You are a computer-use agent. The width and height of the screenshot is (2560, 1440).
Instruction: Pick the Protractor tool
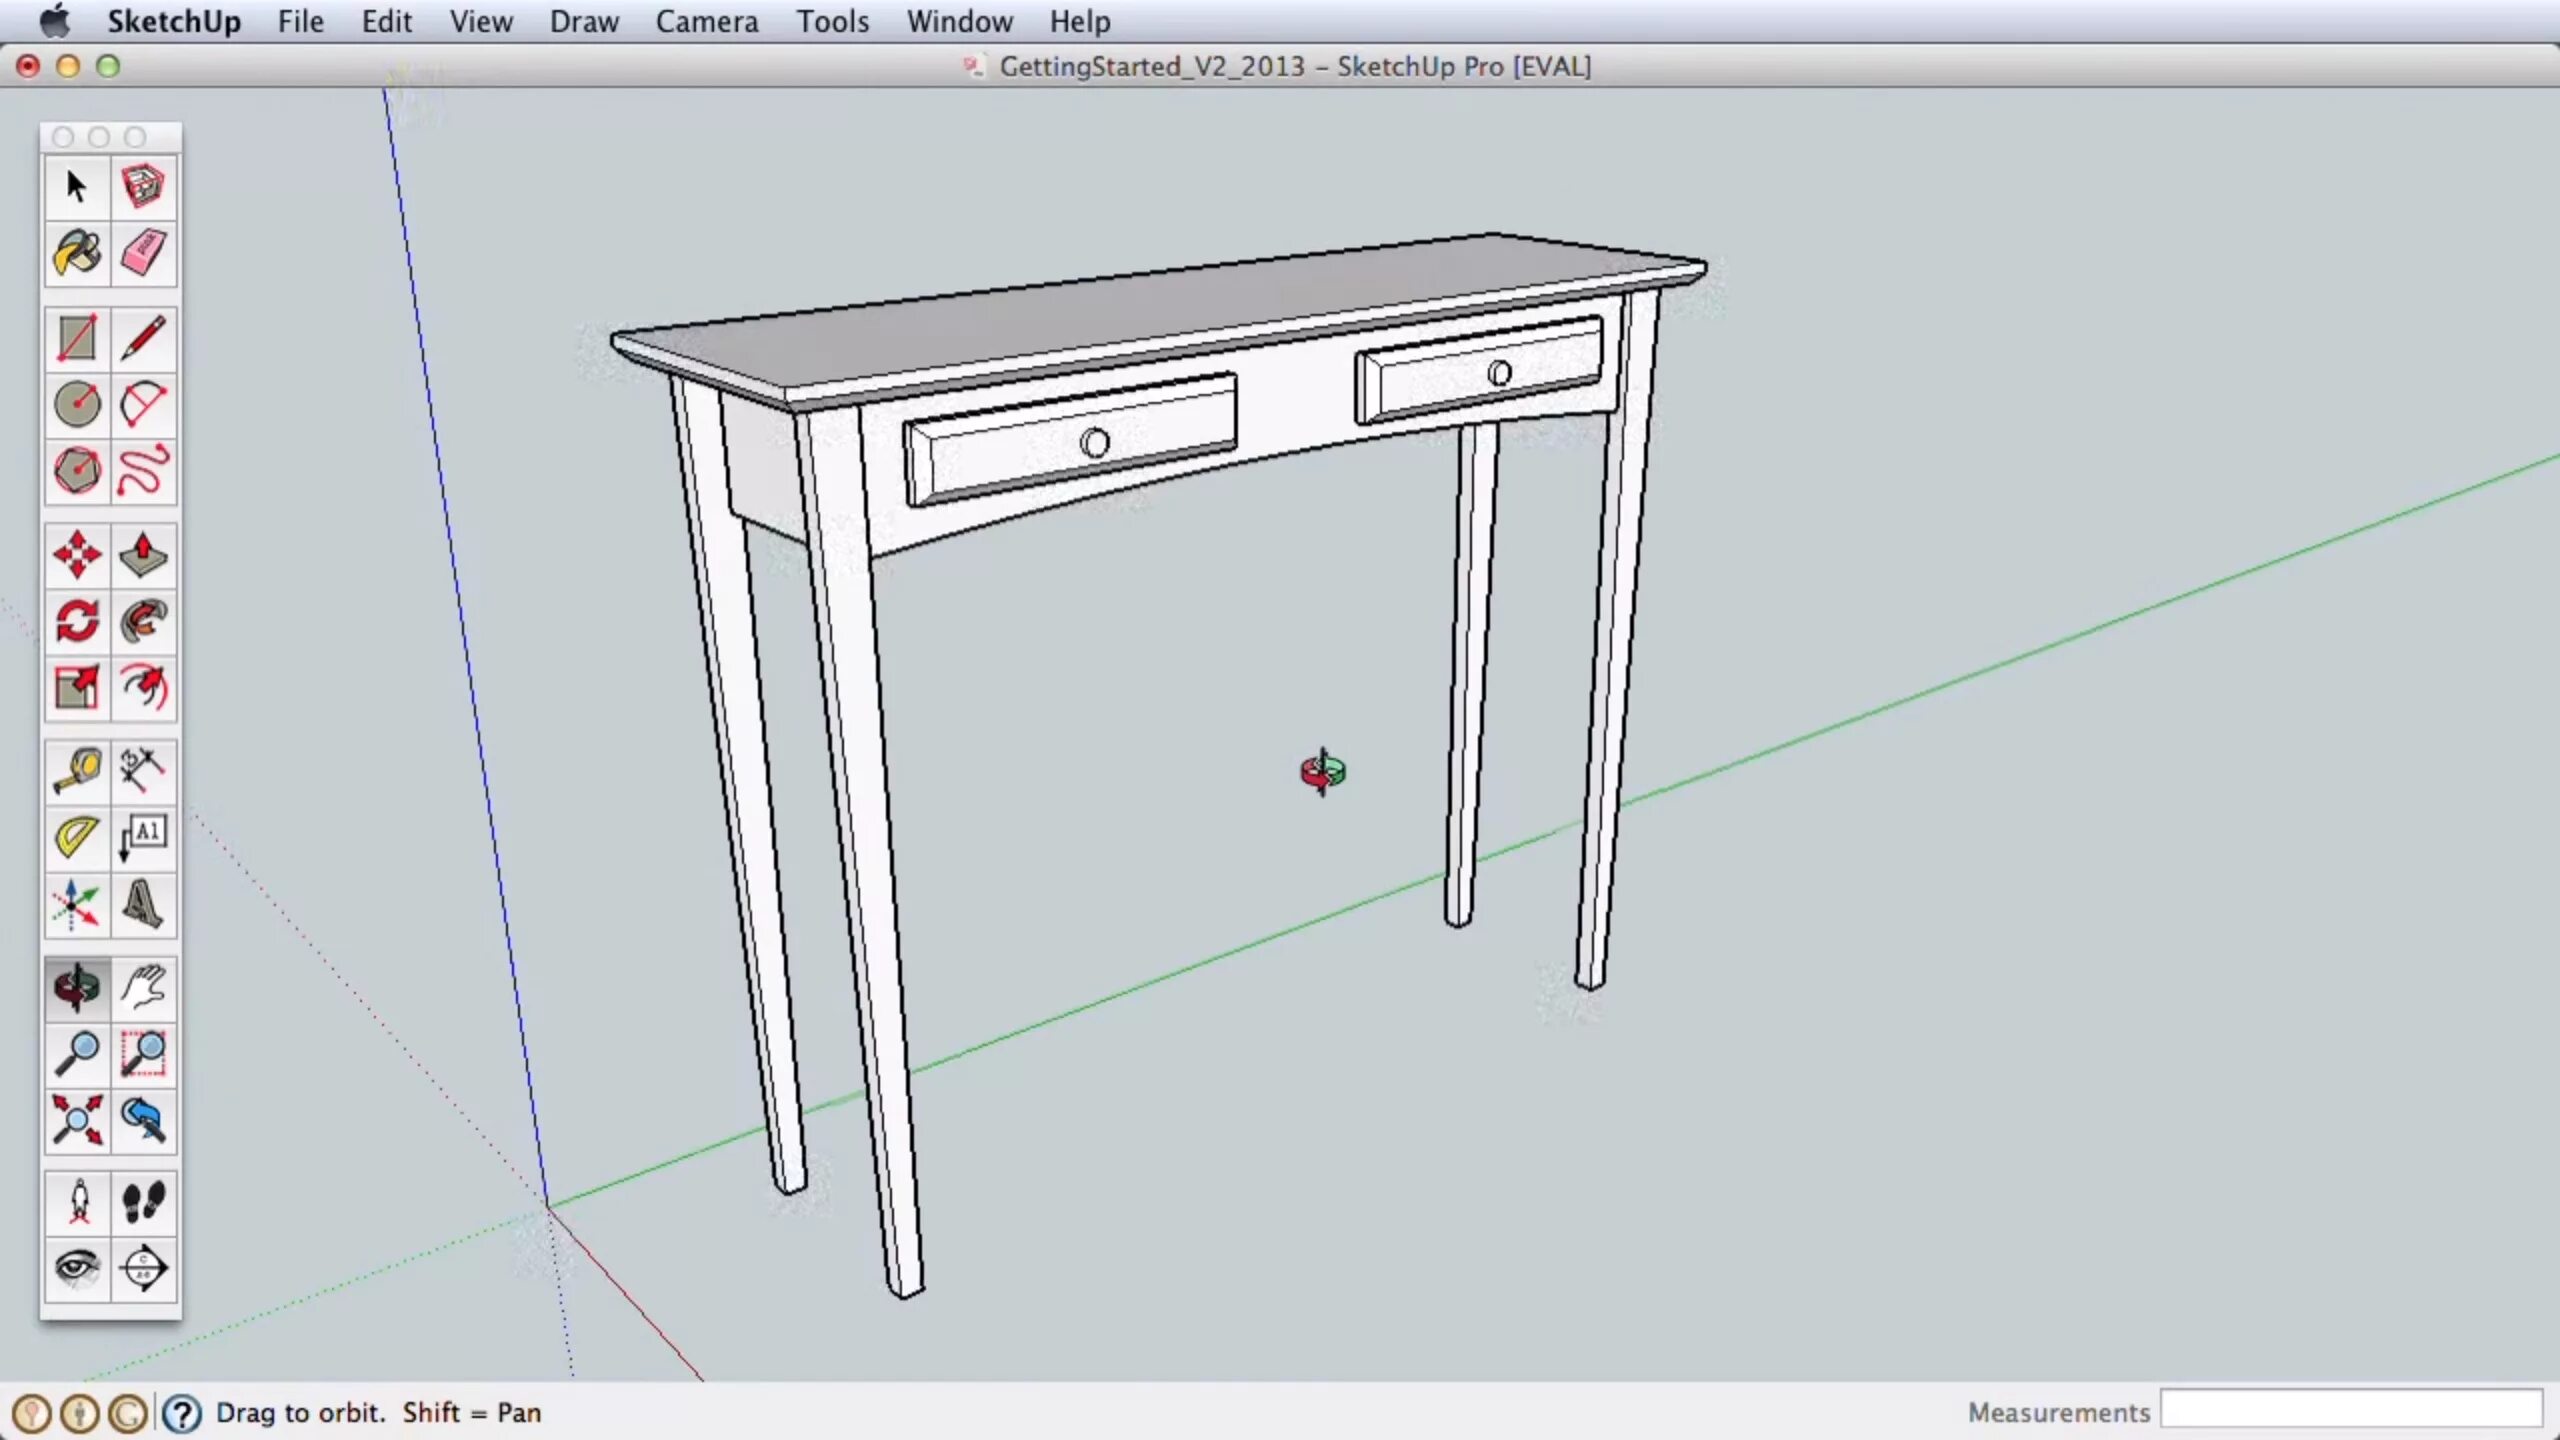click(x=76, y=837)
